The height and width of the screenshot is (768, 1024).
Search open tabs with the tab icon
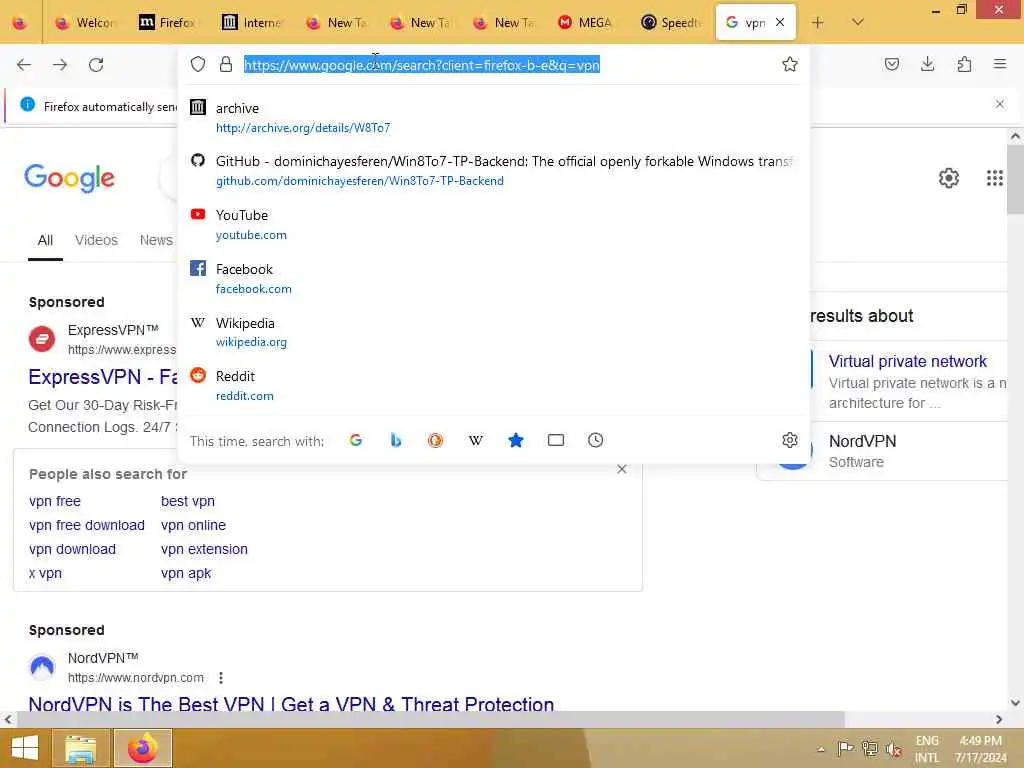(x=556, y=440)
